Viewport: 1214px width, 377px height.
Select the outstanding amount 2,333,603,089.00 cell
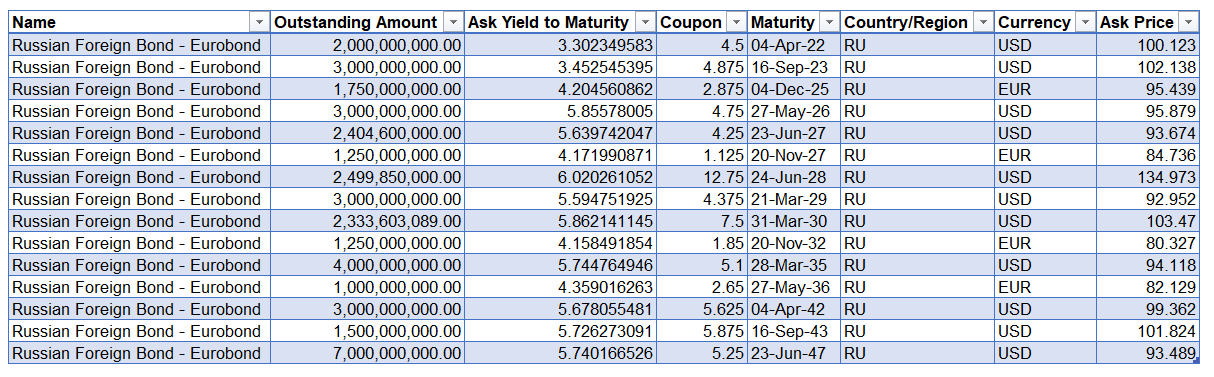[367, 221]
